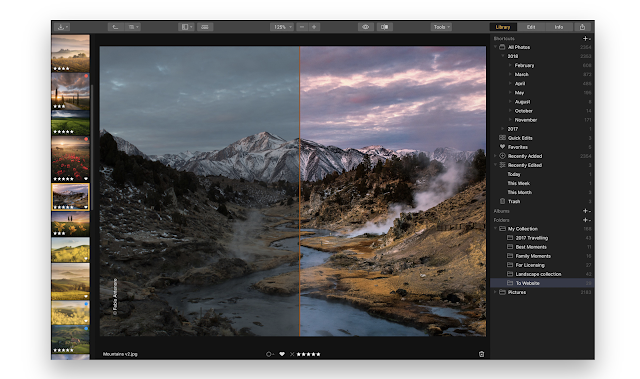Click the filmstrip vertical scrollbar
This screenshot has height=379, width=640.
coord(91,147)
